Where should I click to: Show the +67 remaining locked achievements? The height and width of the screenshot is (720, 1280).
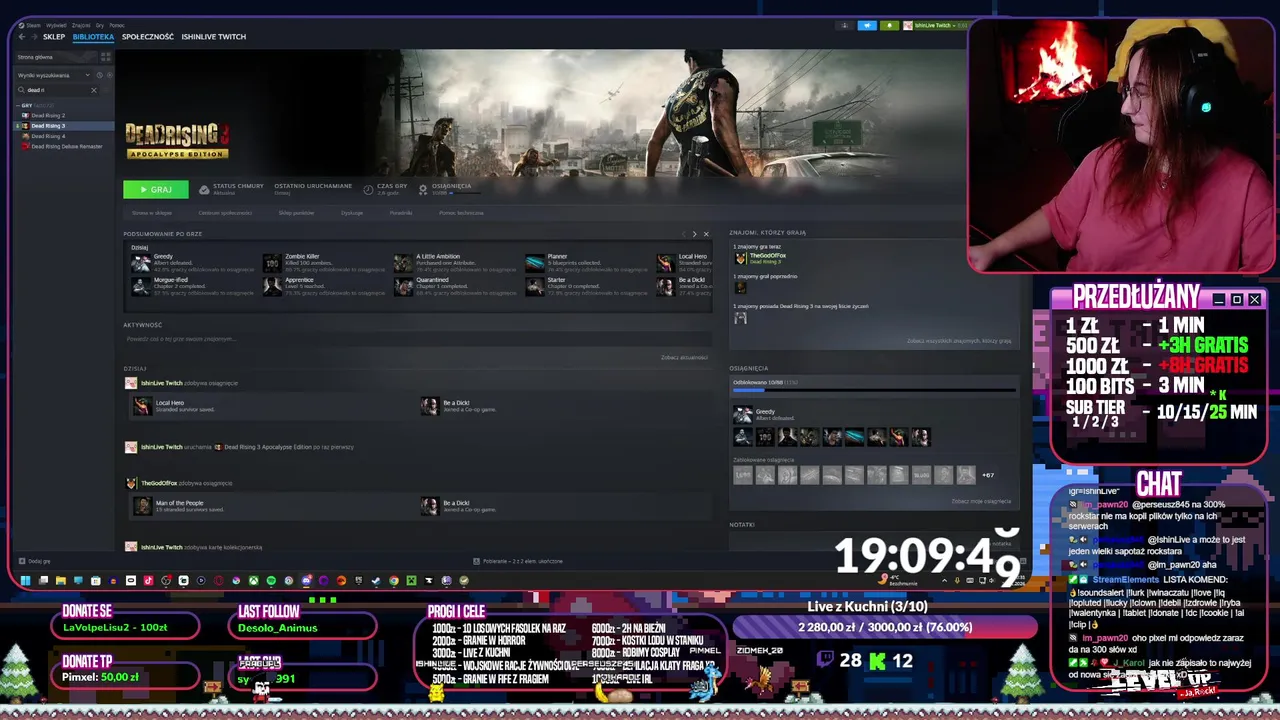[988, 475]
